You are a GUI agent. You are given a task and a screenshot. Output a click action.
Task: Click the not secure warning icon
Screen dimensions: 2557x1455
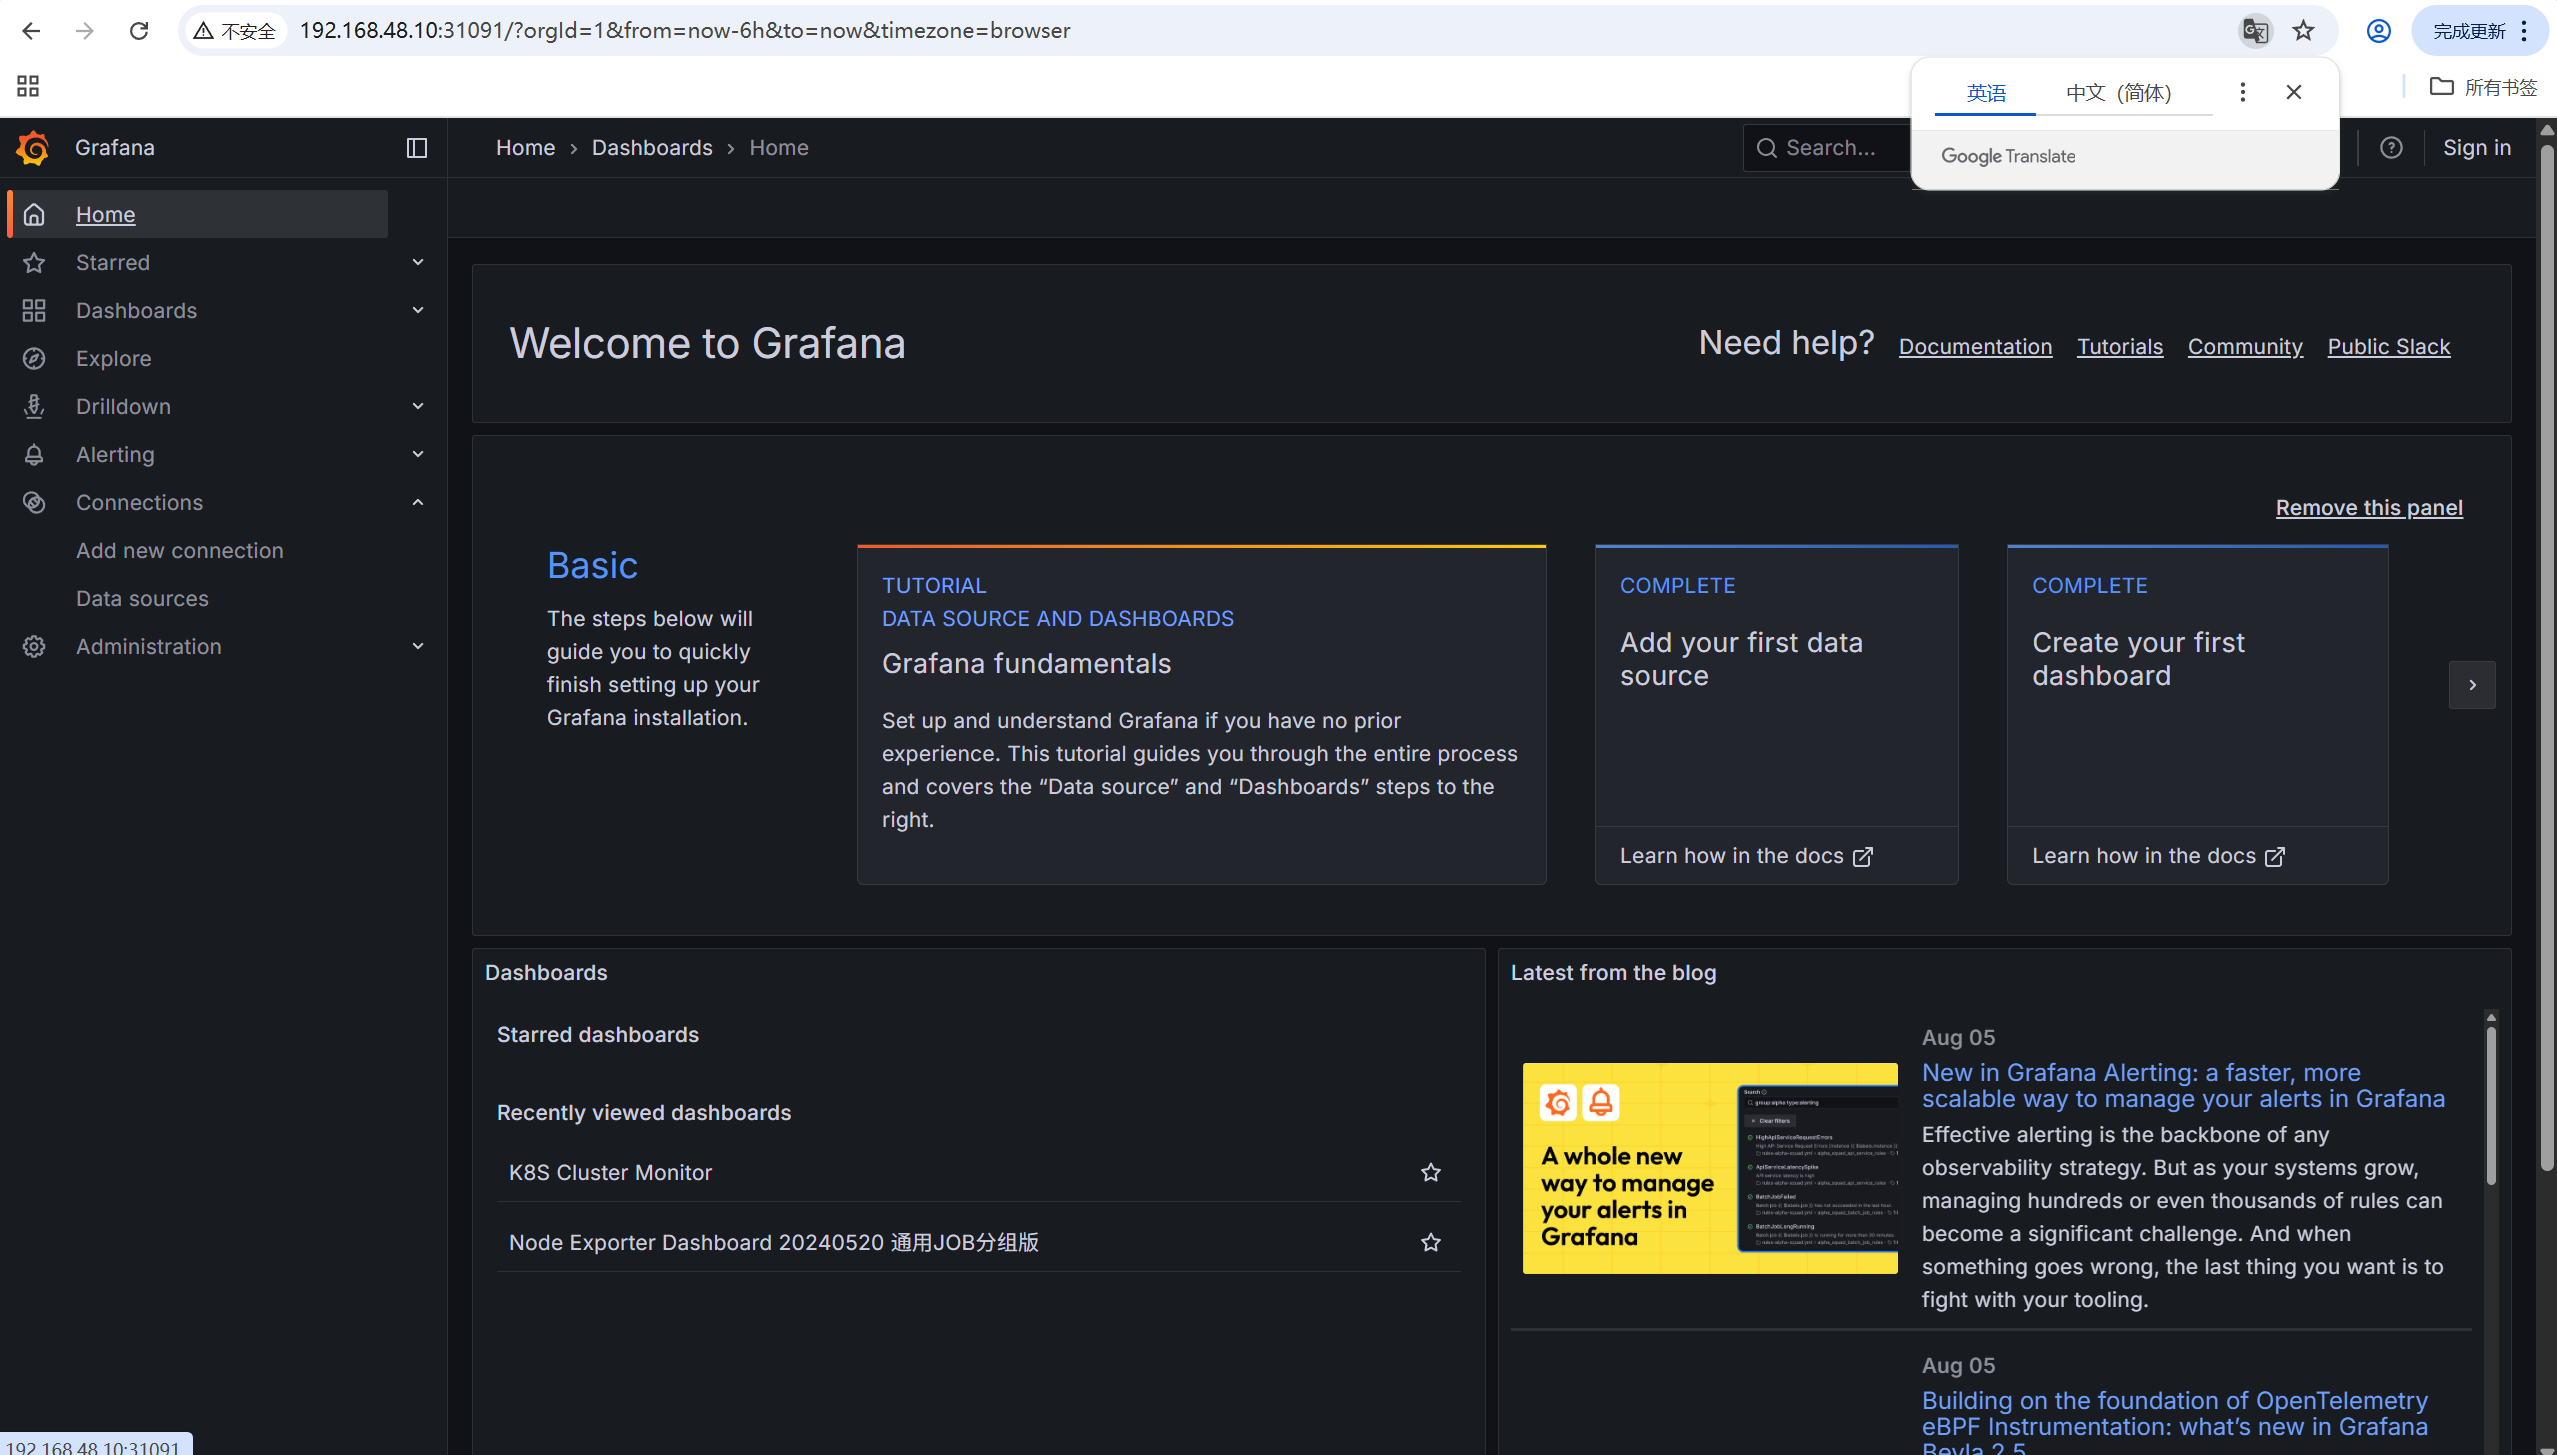point(203,31)
